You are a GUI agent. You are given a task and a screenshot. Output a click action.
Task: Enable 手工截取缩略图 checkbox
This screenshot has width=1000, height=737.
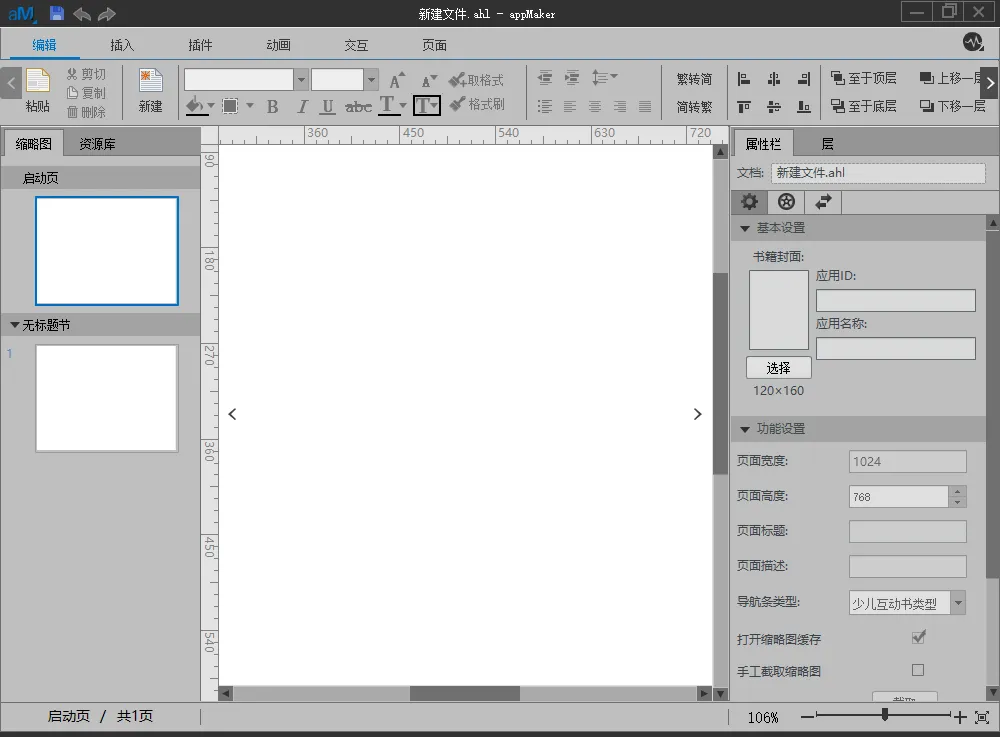(x=918, y=670)
